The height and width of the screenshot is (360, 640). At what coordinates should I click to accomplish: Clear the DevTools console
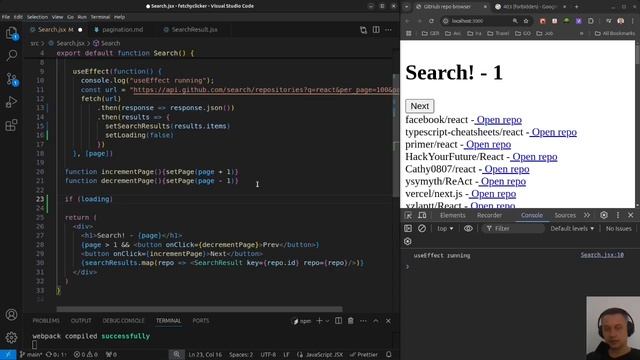(422, 229)
